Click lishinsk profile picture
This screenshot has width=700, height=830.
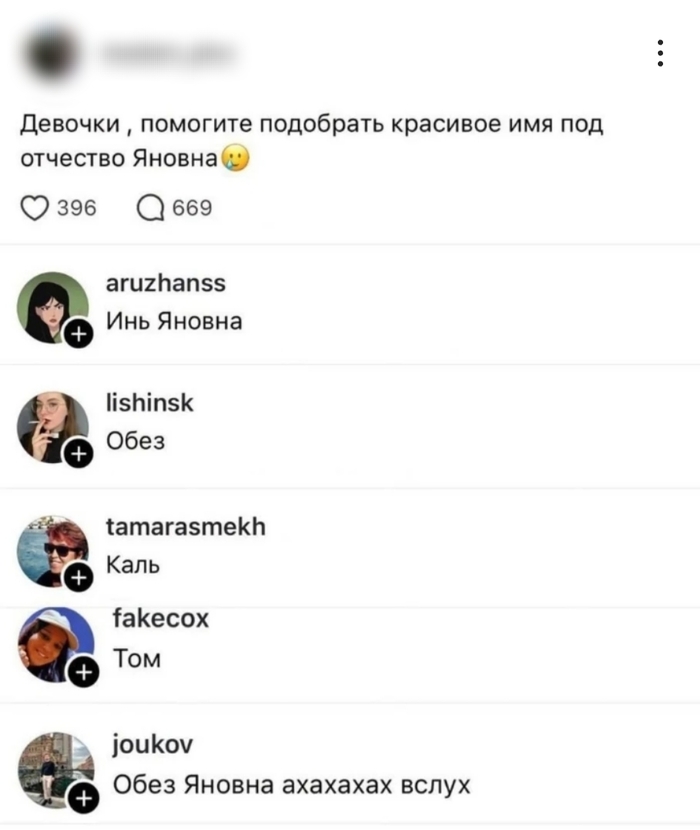(53, 427)
